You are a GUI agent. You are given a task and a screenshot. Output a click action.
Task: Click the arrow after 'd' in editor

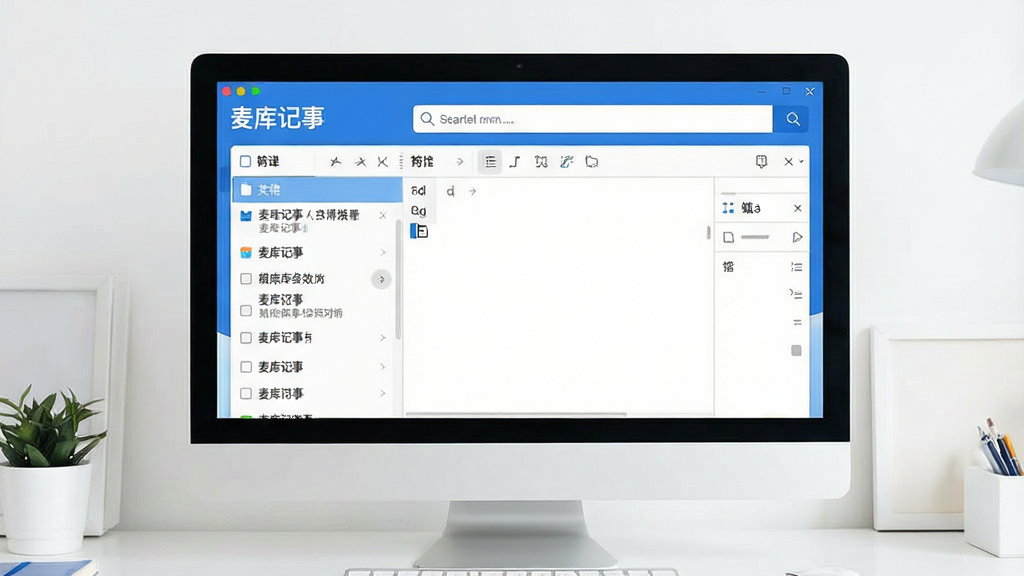(472, 191)
